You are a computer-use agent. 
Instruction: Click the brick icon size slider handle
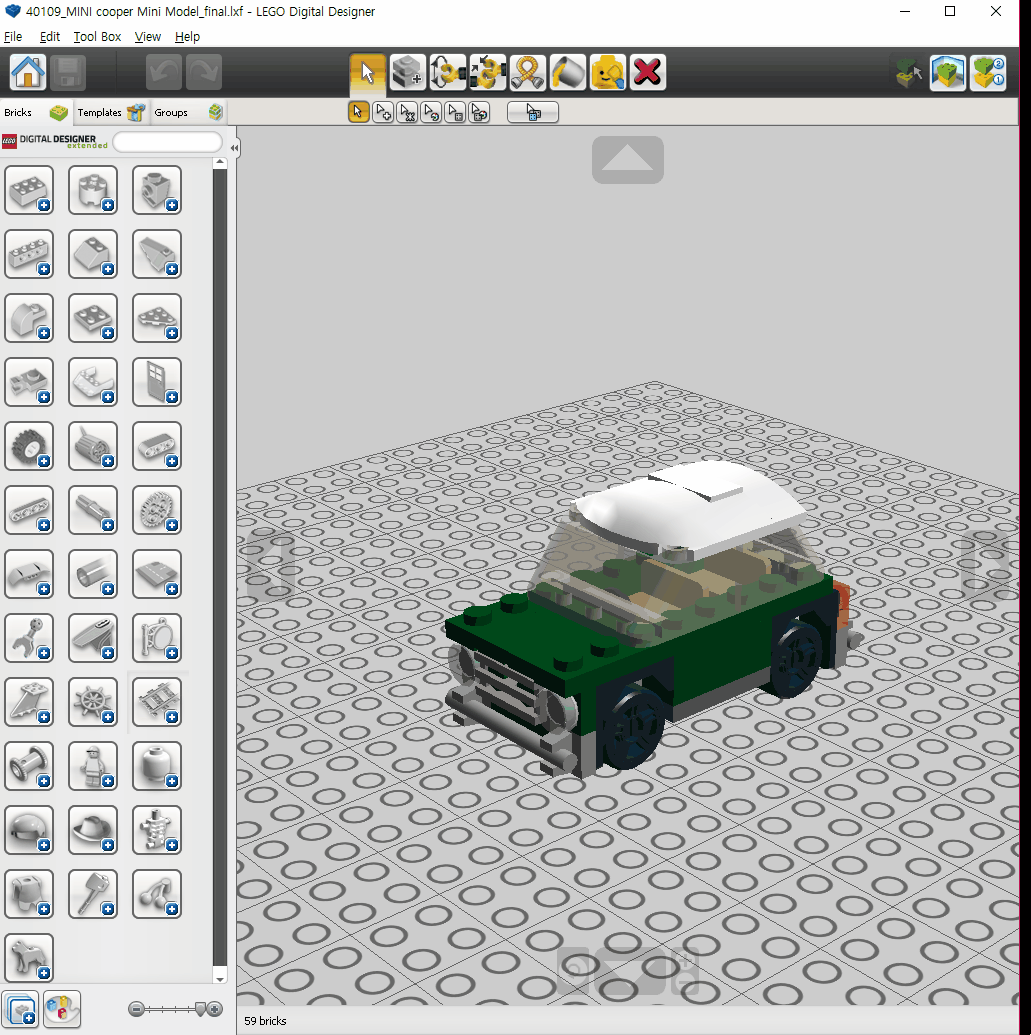[199, 1009]
